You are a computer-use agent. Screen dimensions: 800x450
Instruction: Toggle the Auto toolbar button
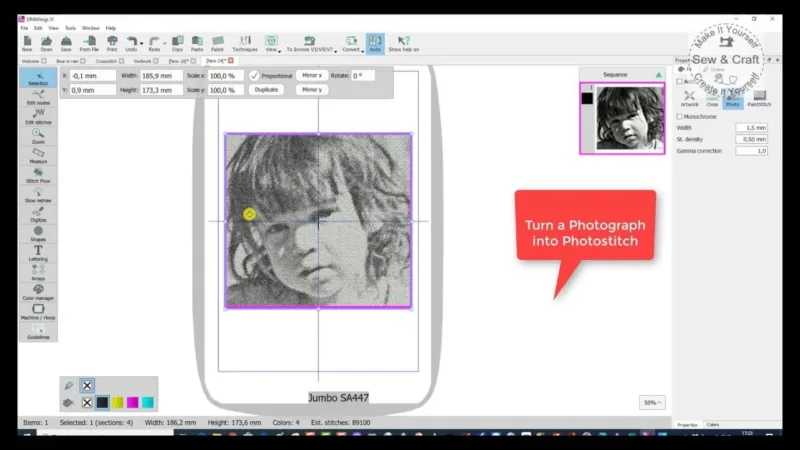[375, 44]
